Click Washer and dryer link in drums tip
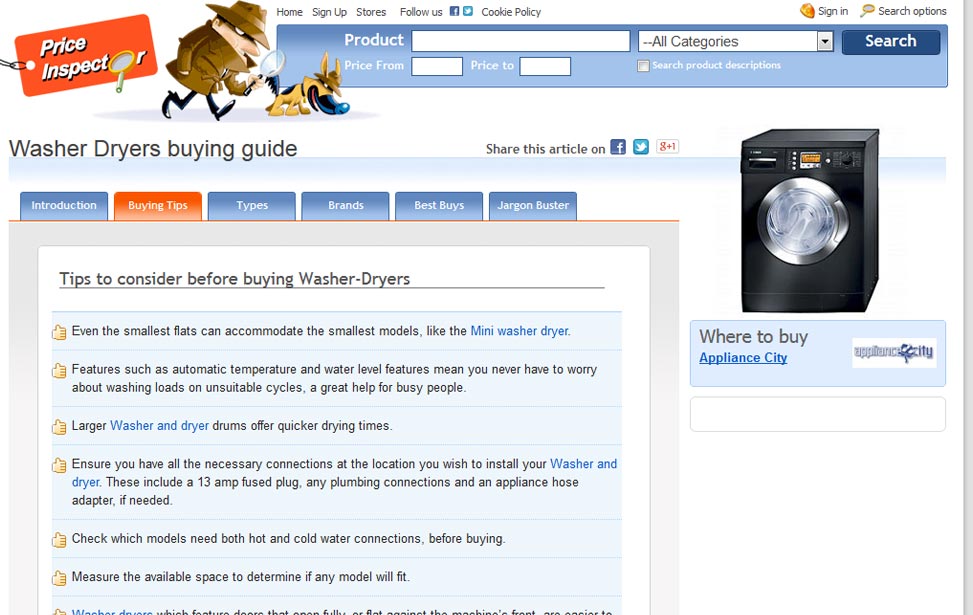This screenshot has height=615, width=973. point(159,426)
